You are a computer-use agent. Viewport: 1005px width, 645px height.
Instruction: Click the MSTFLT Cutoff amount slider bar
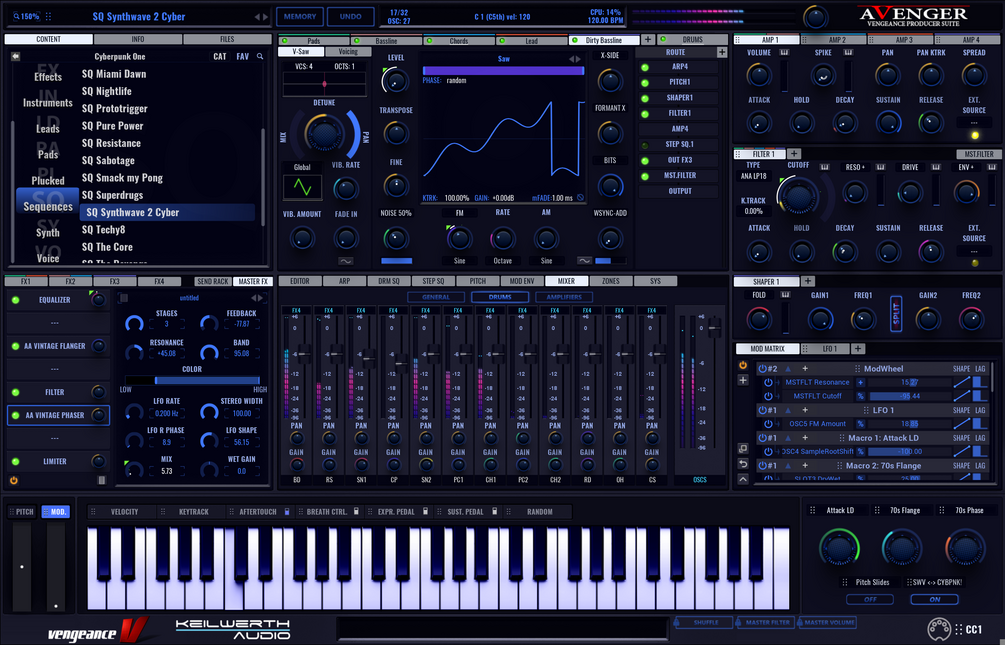click(x=909, y=396)
